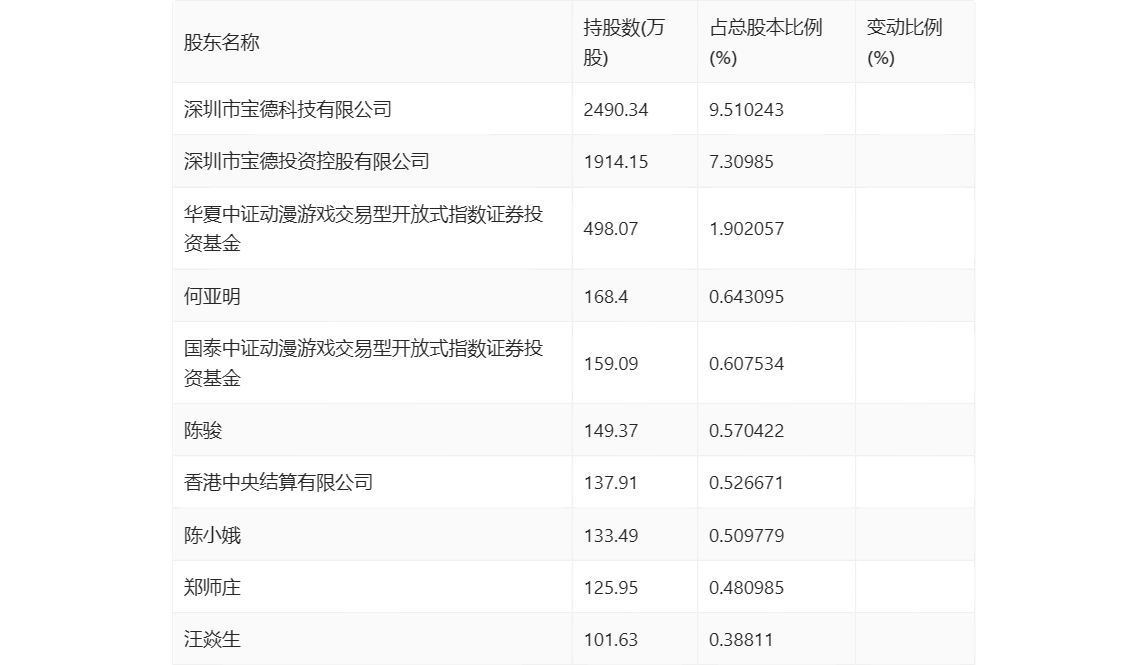Image resolution: width=1148 pixels, height=665 pixels.
Task: Select the 持股数(万股) column header
Action: [x=624, y=42]
